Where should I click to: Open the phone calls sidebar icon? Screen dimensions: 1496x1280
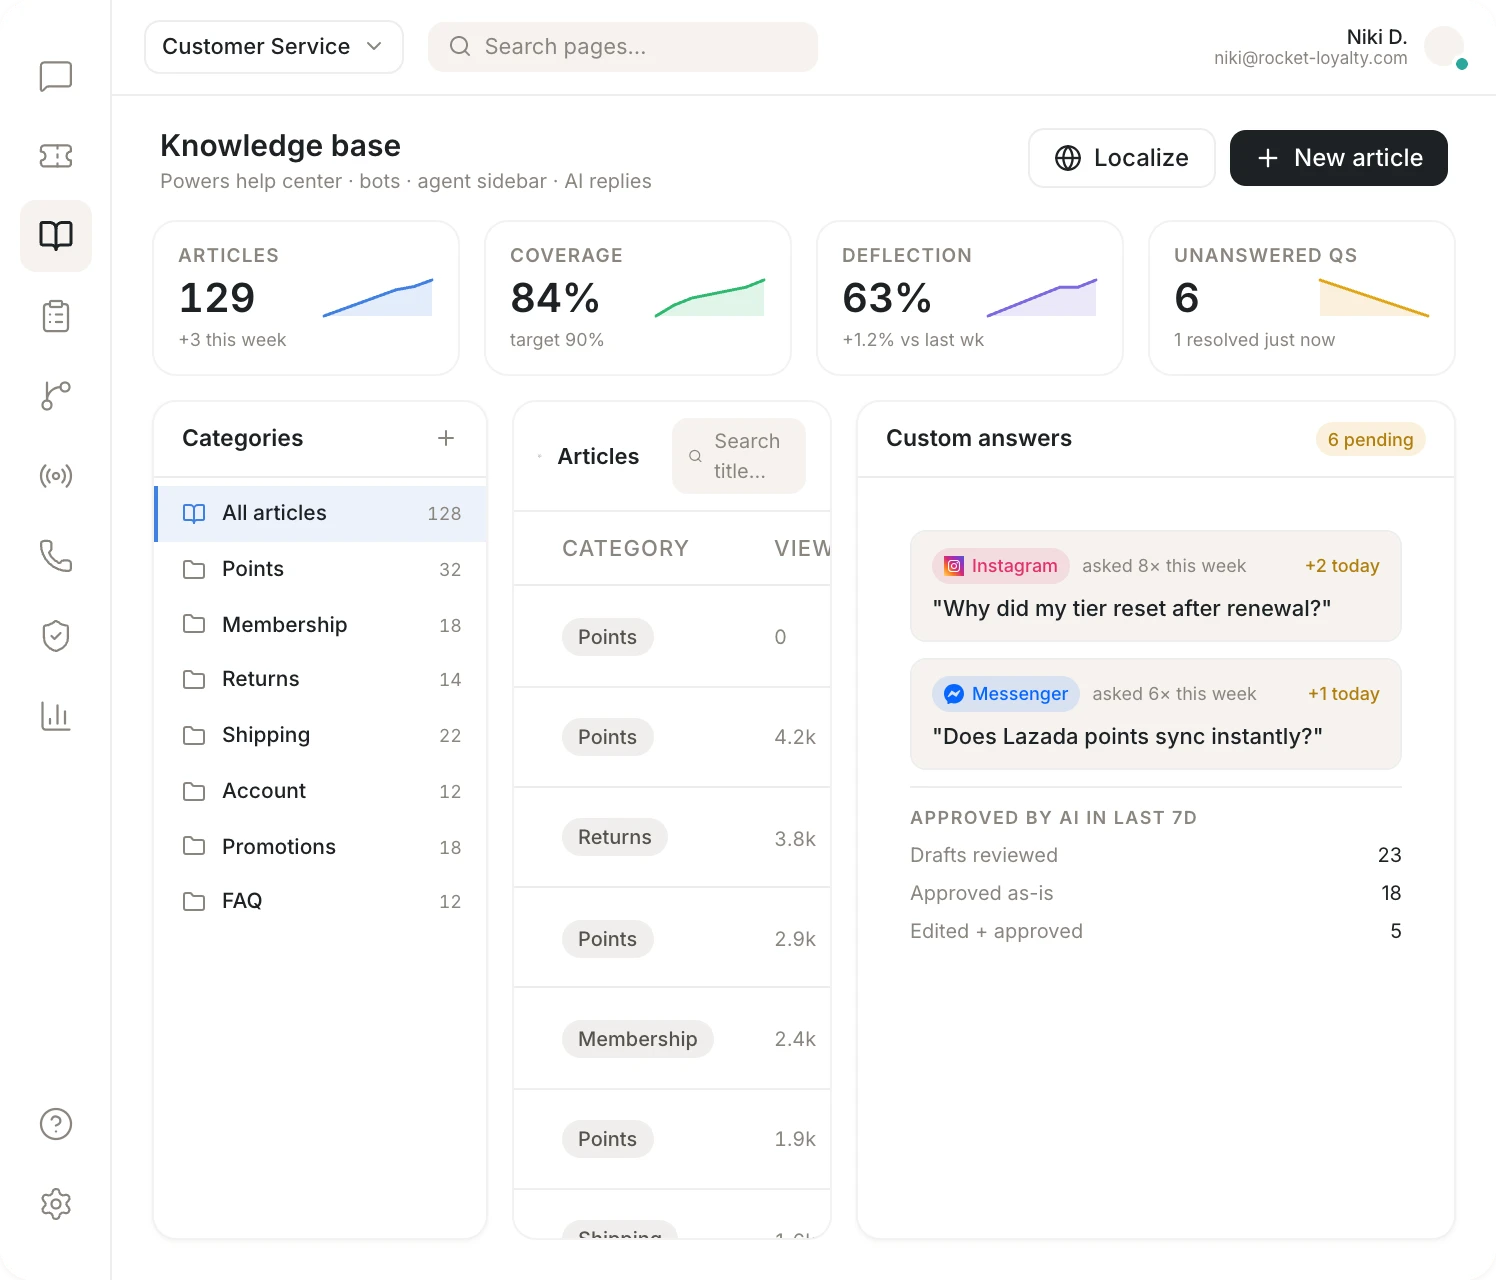pyautogui.click(x=56, y=556)
